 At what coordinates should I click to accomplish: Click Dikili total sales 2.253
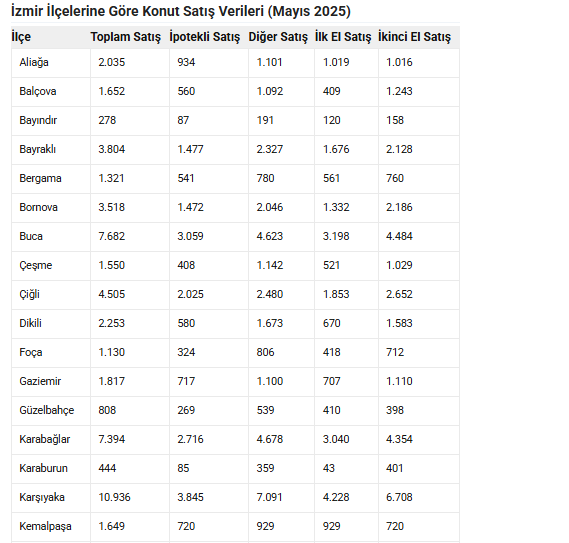(x=112, y=323)
